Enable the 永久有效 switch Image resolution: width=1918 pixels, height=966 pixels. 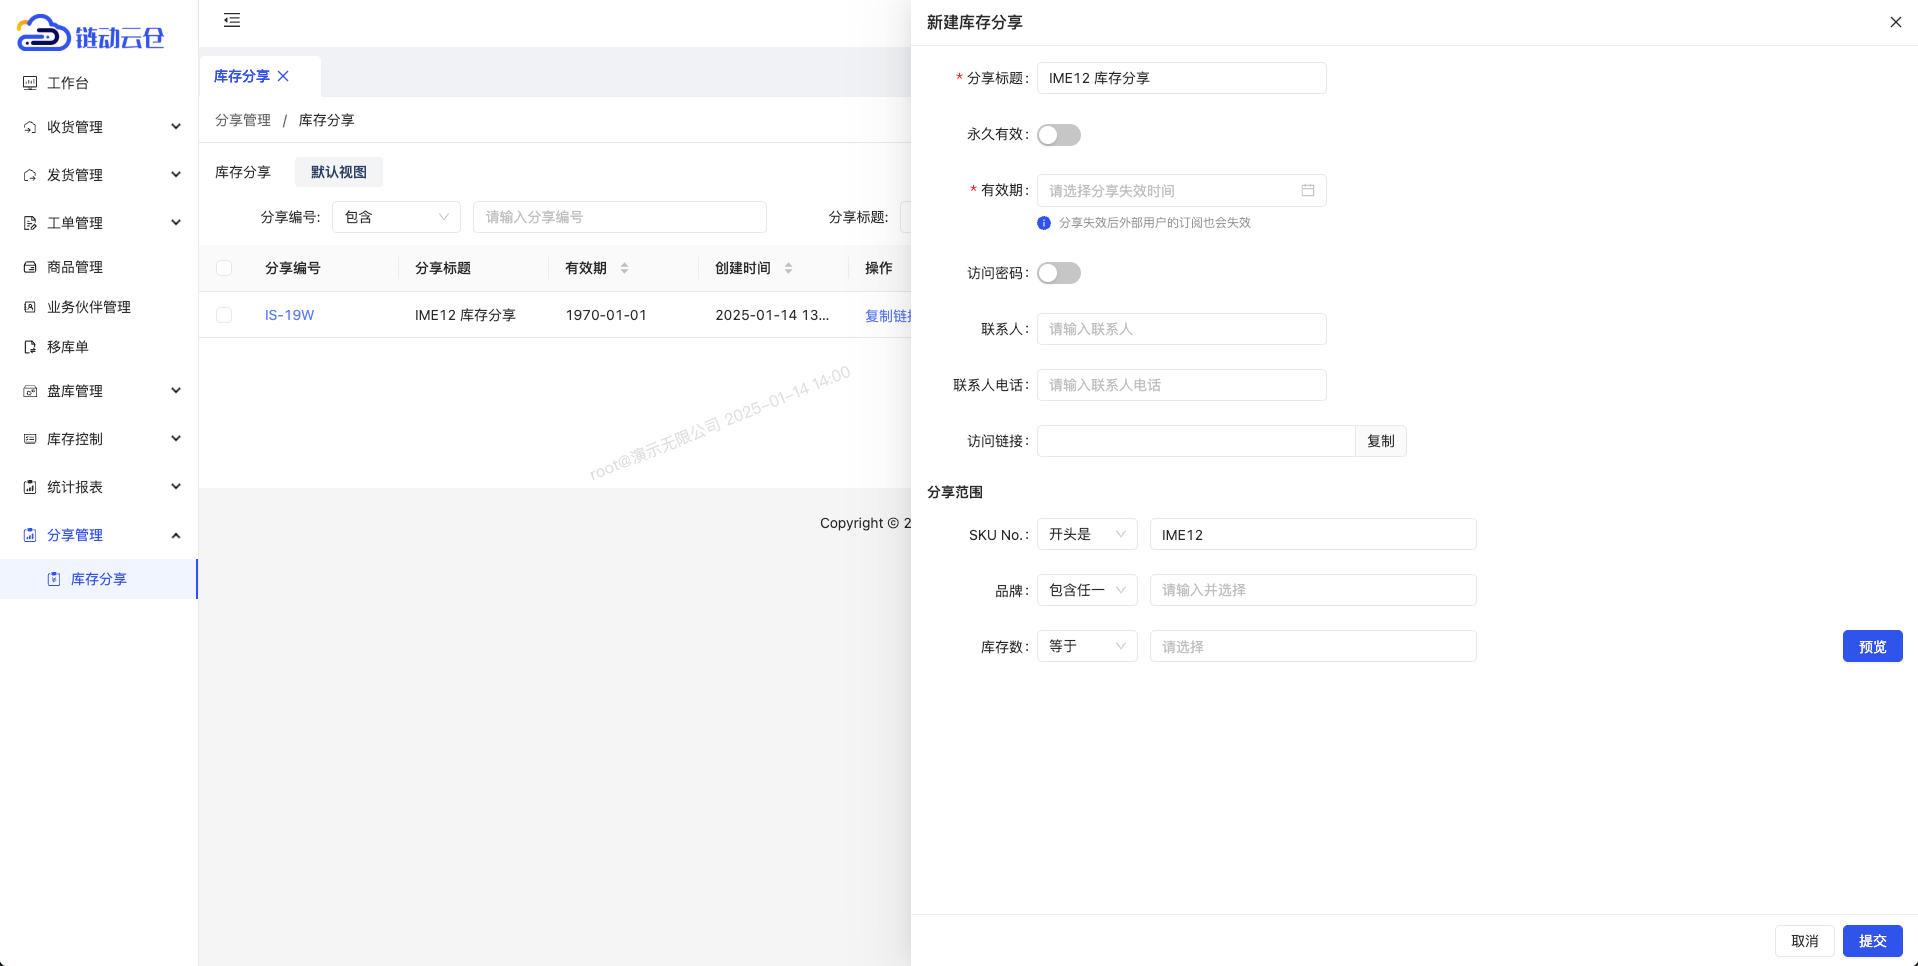point(1058,135)
